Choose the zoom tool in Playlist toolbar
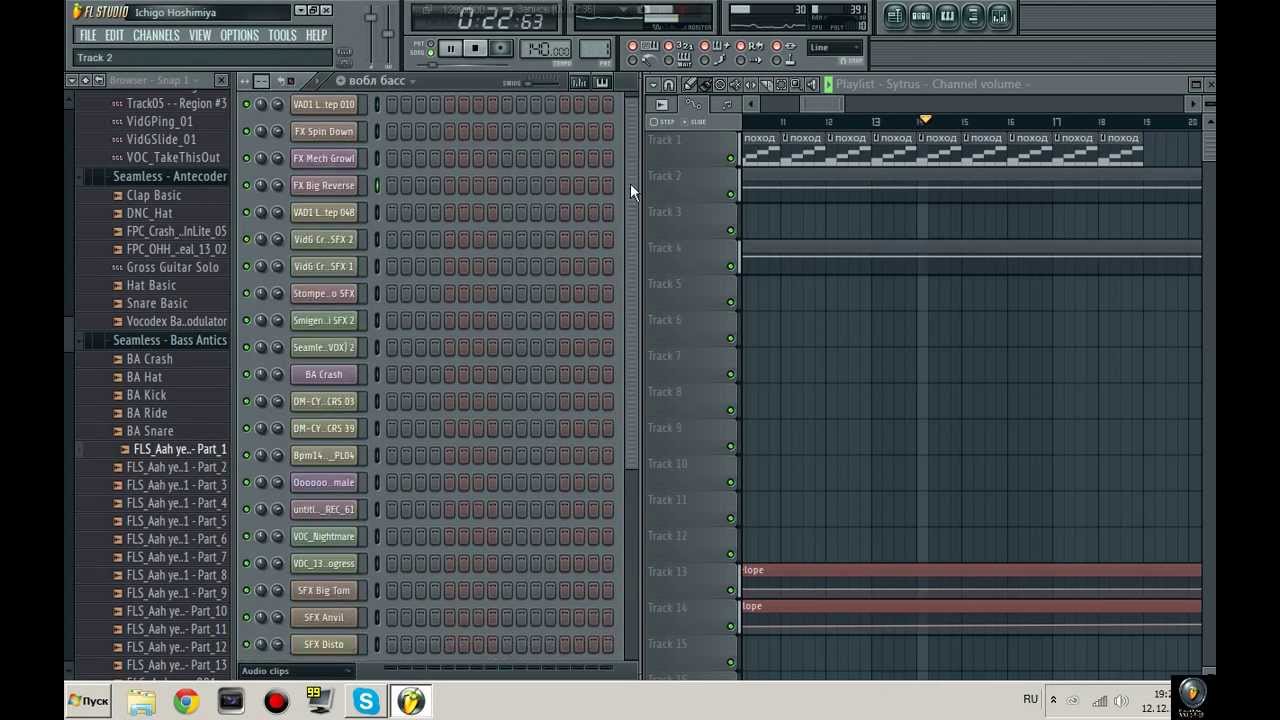The width and height of the screenshot is (1280, 720). click(x=796, y=84)
